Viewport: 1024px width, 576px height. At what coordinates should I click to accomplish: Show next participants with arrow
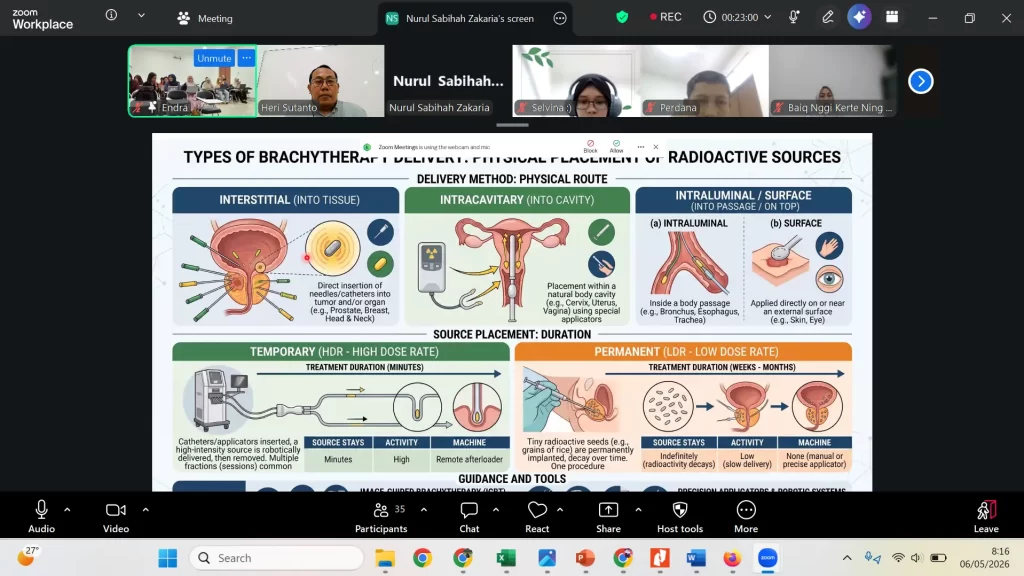coord(921,81)
